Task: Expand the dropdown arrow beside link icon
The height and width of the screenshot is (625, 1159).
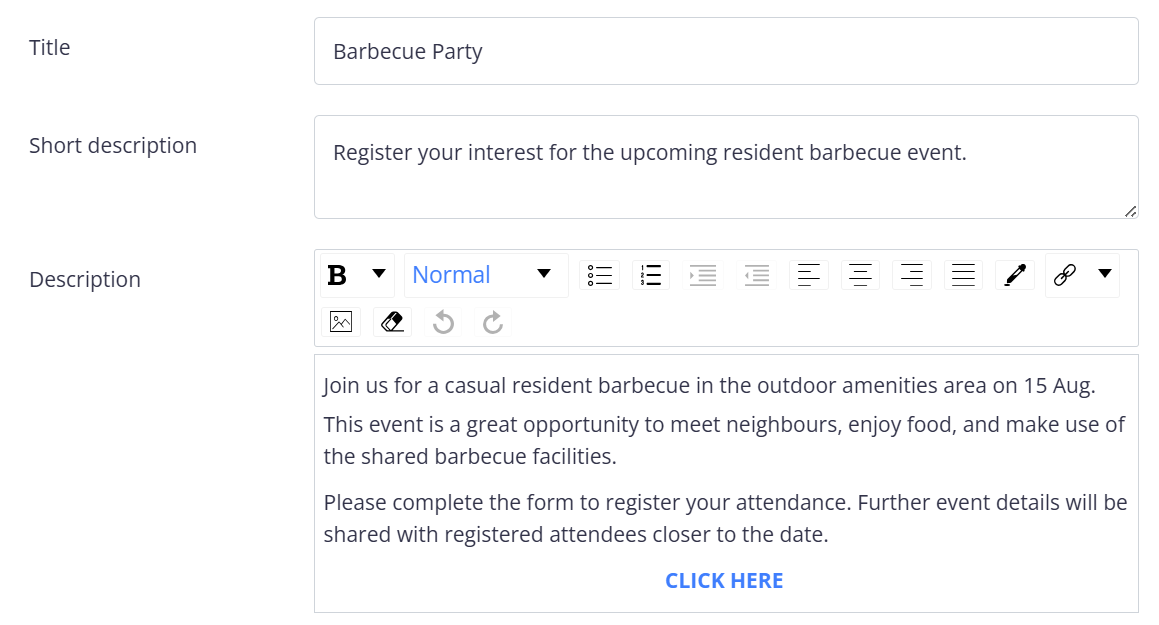Action: tap(1105, 274)
